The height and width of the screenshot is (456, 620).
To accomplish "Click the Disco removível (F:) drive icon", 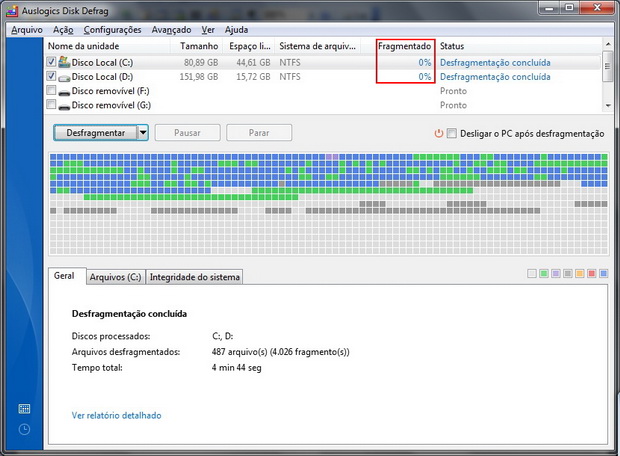I will [64, 92].
